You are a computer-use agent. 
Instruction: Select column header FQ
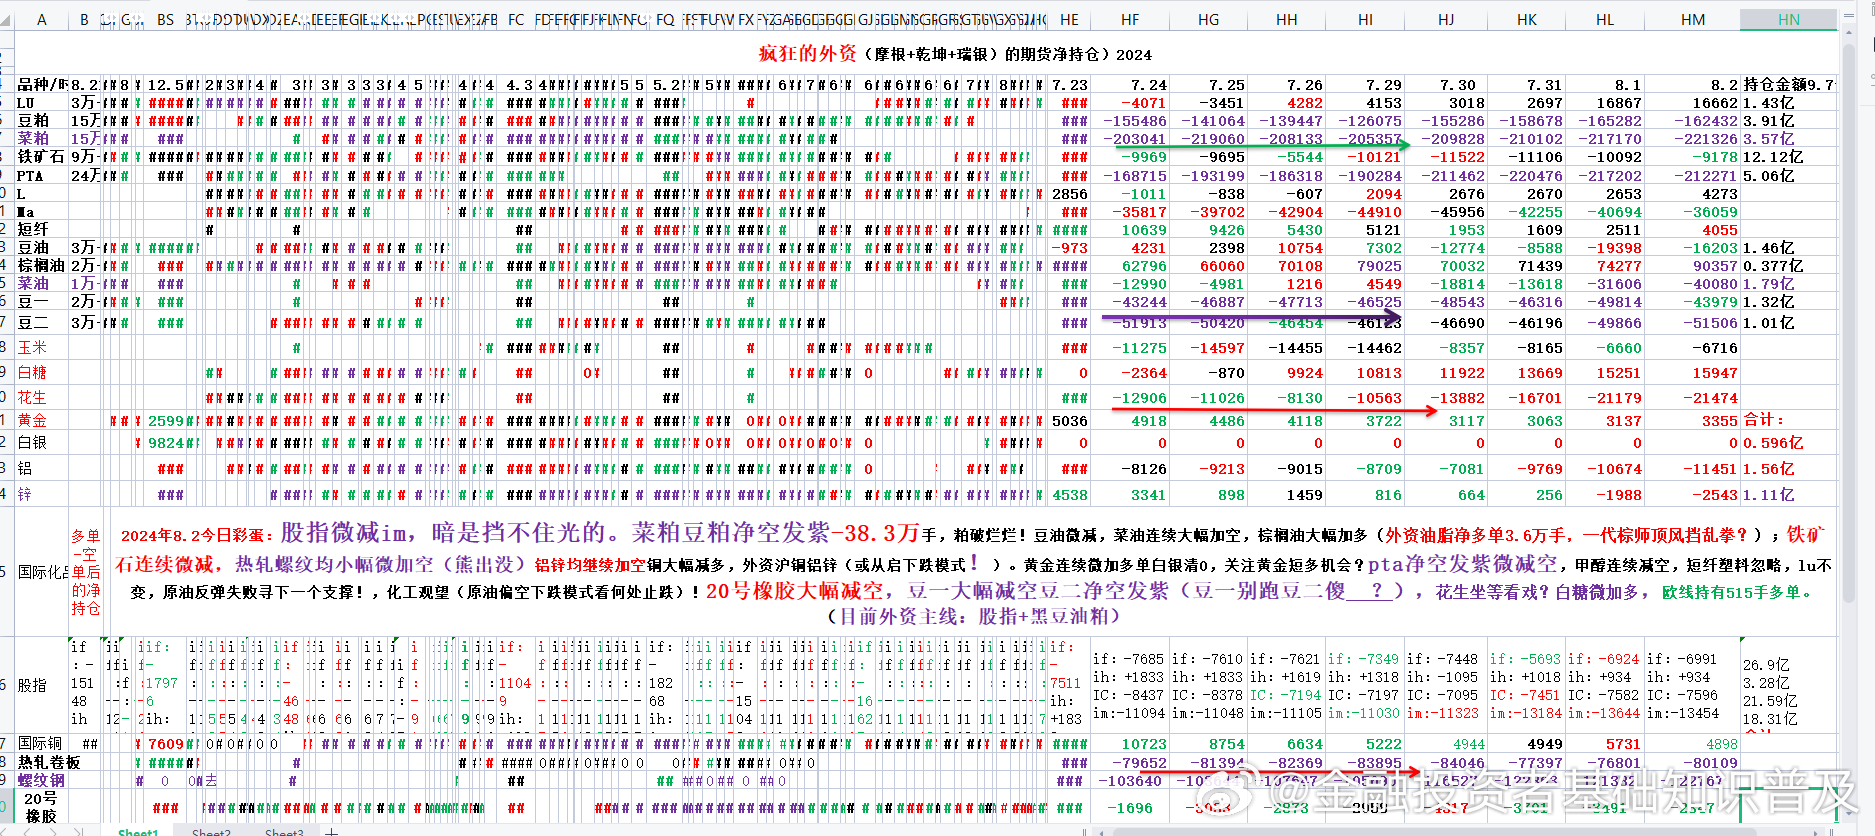tap(665, 19)
